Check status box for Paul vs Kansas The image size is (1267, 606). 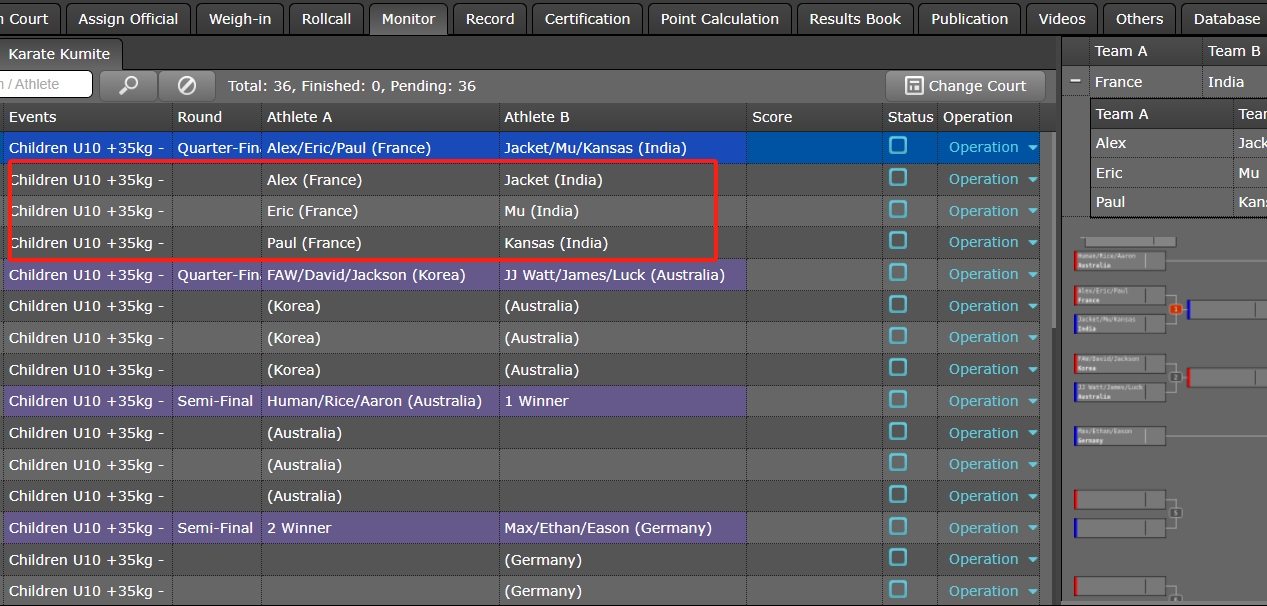click(x=898, y=241)
